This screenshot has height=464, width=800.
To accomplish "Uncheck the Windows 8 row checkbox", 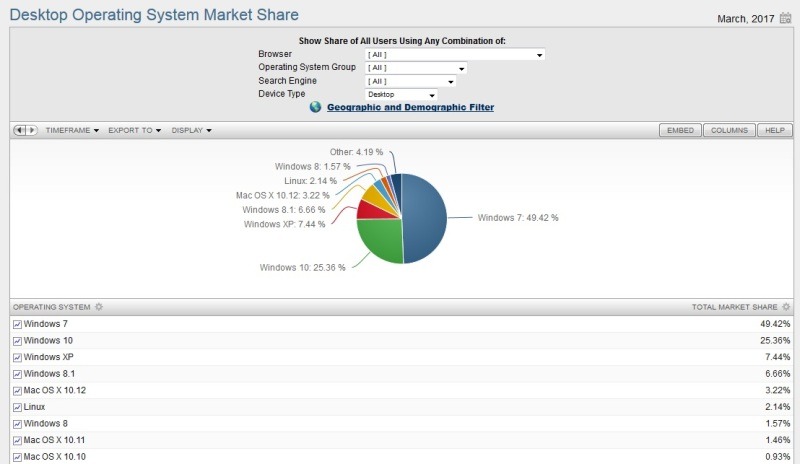I will [x=17, y=424].
